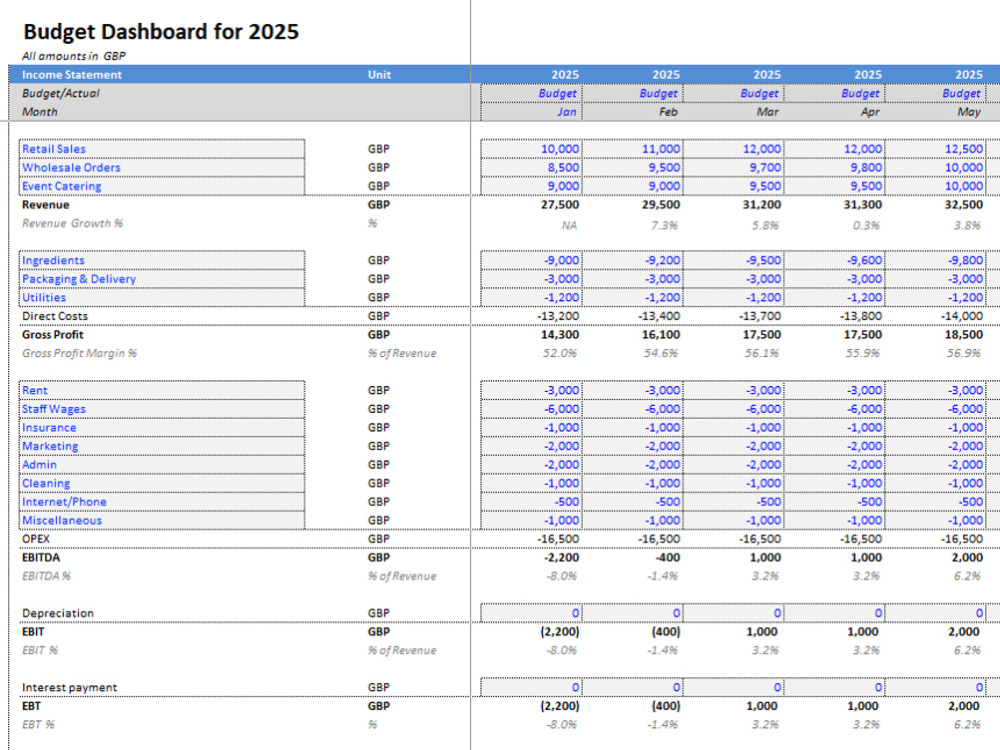Select the Admin label cell
This screenshot has width=1000, height=750.
click(x=162, y=464)
